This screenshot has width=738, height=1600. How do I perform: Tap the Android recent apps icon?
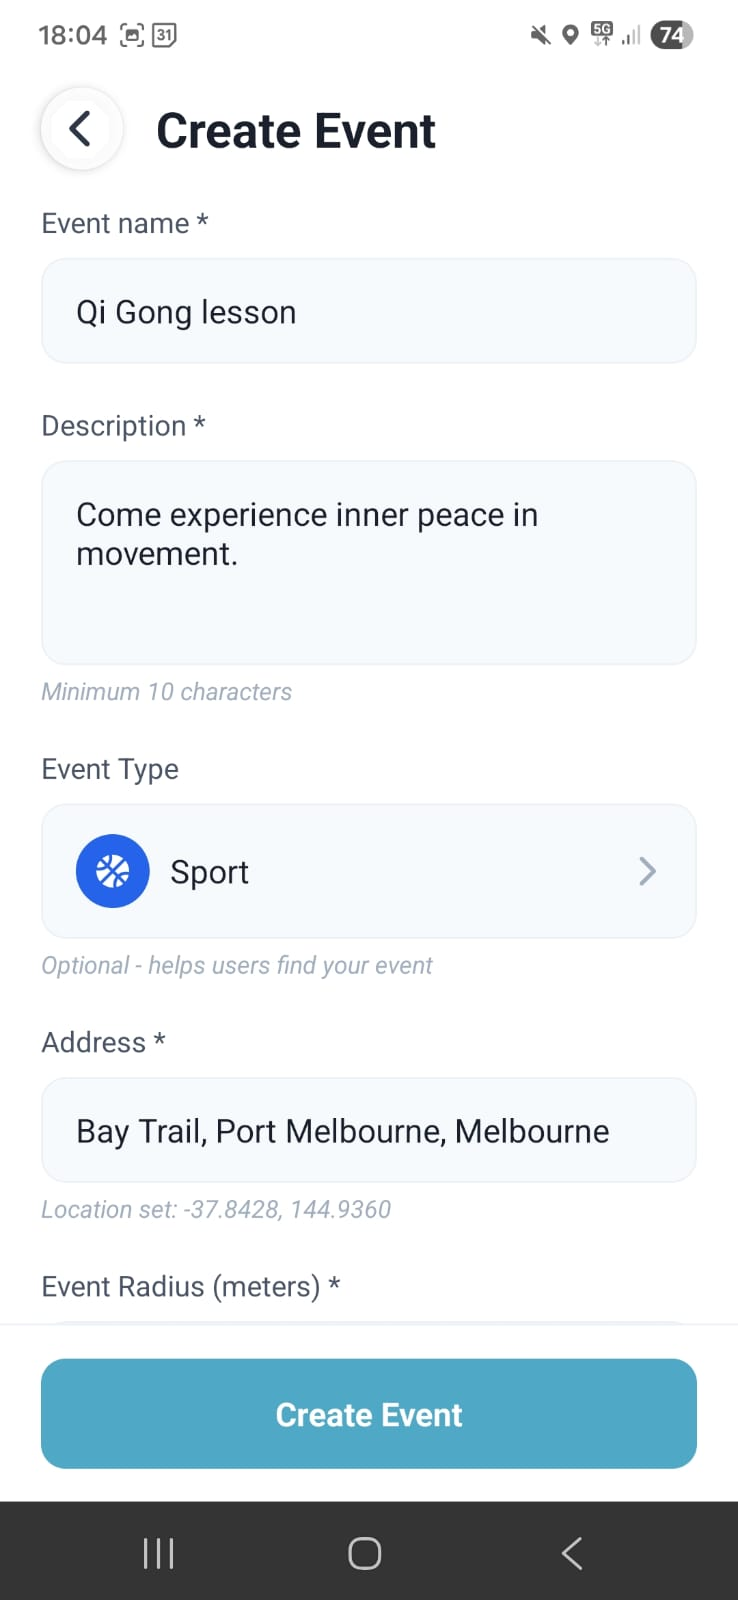coord(158,1553)
